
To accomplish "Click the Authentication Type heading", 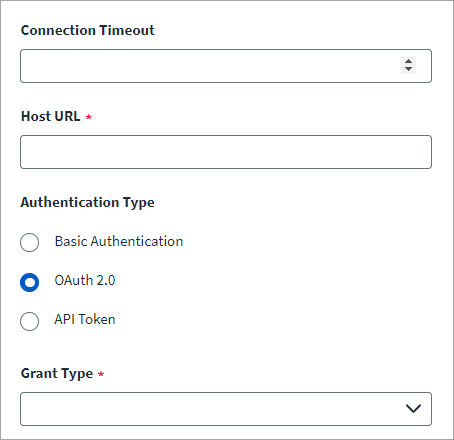I will [87, 203].
